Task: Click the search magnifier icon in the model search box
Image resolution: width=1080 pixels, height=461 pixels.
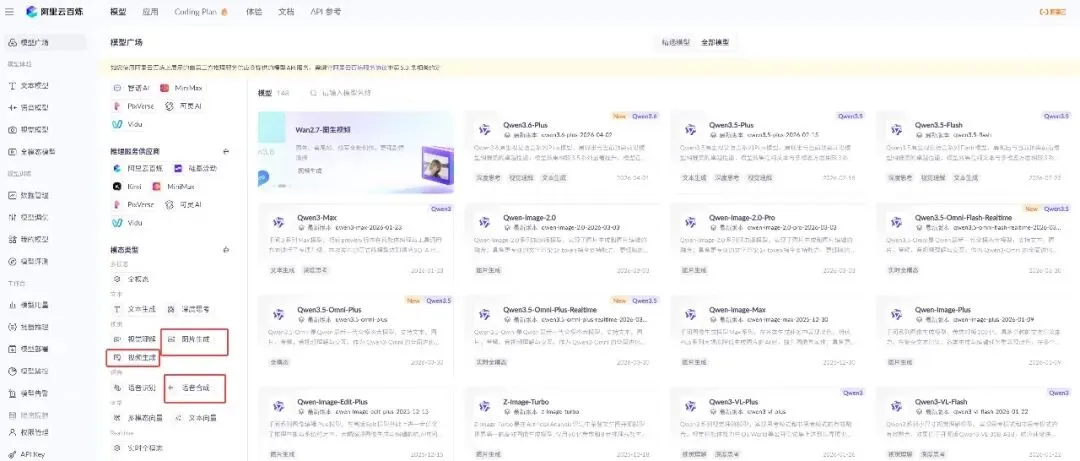Action: (x=313, y=92)
